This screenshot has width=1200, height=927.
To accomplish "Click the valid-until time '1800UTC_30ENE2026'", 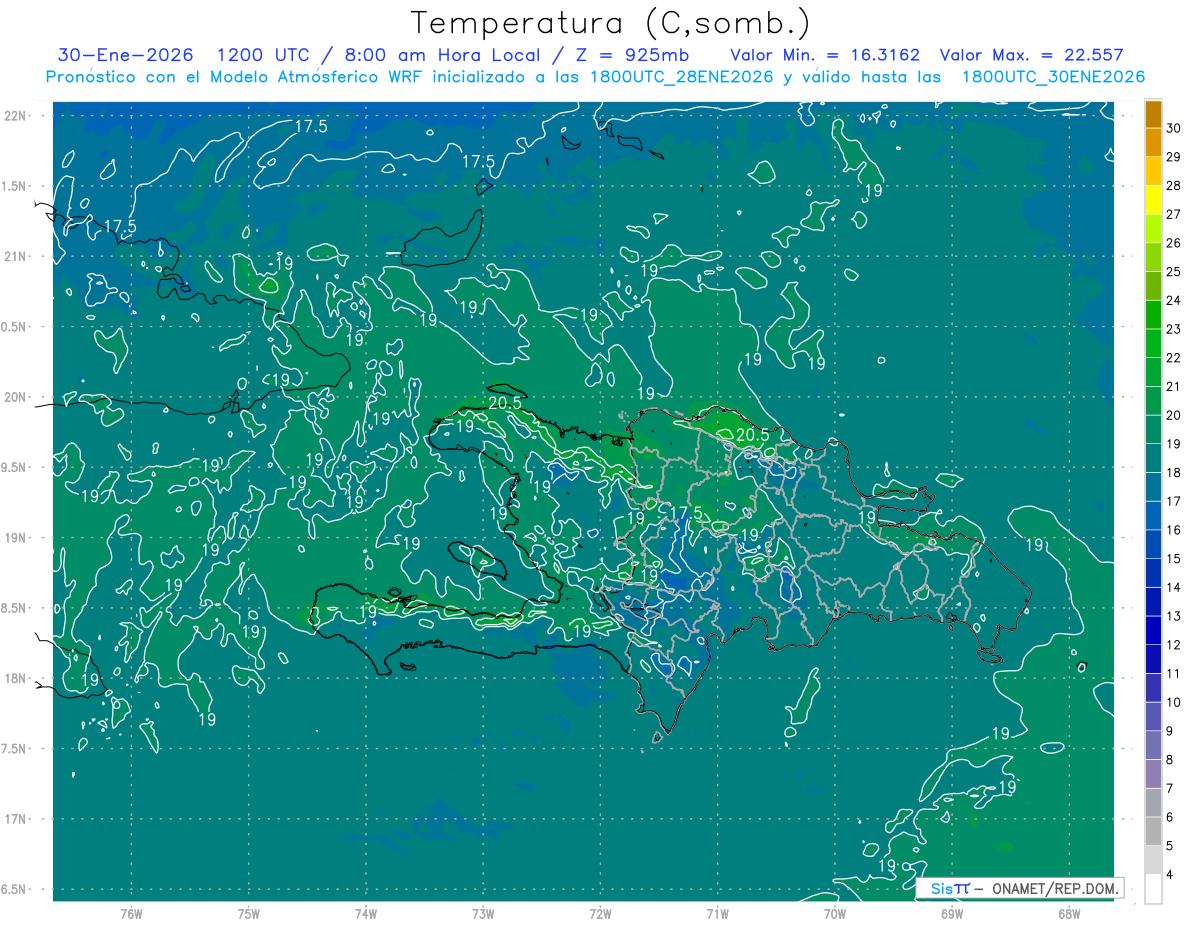I will click(x=1053, y=76).
